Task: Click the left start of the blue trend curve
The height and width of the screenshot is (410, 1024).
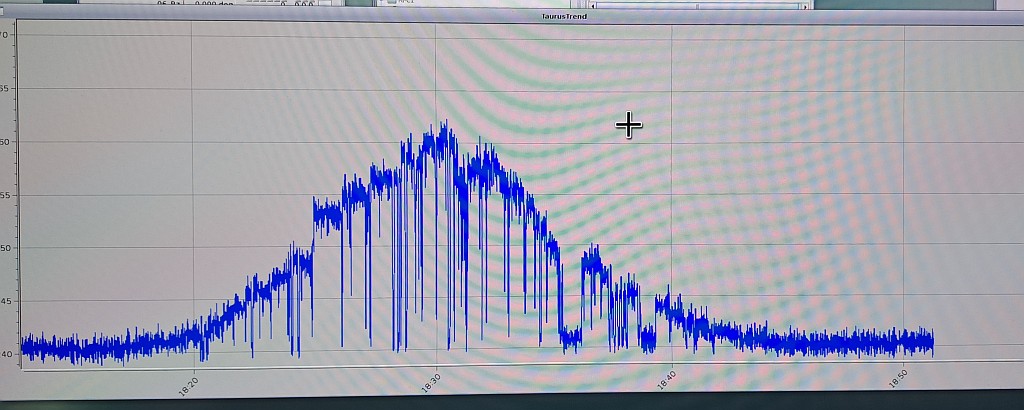Action: [x=23, y=347]
